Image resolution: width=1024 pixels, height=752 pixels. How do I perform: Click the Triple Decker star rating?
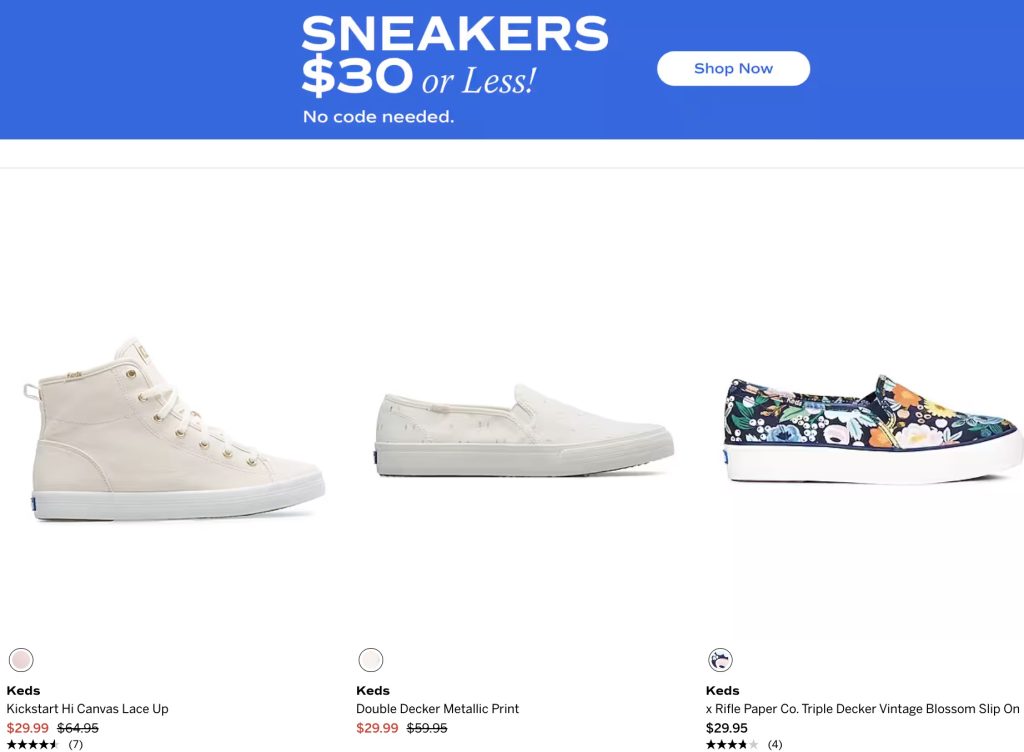click(731, 745)
